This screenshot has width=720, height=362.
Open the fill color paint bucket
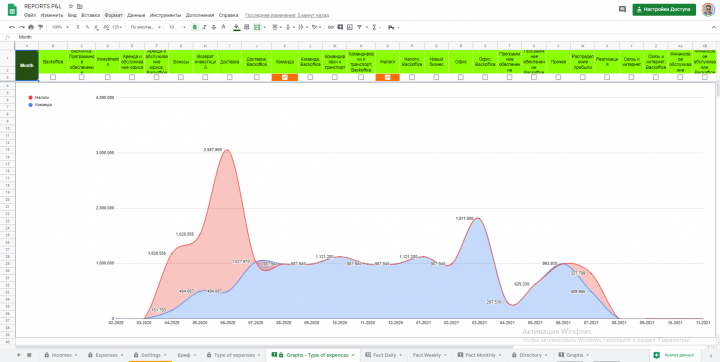[x=236, y=28]
